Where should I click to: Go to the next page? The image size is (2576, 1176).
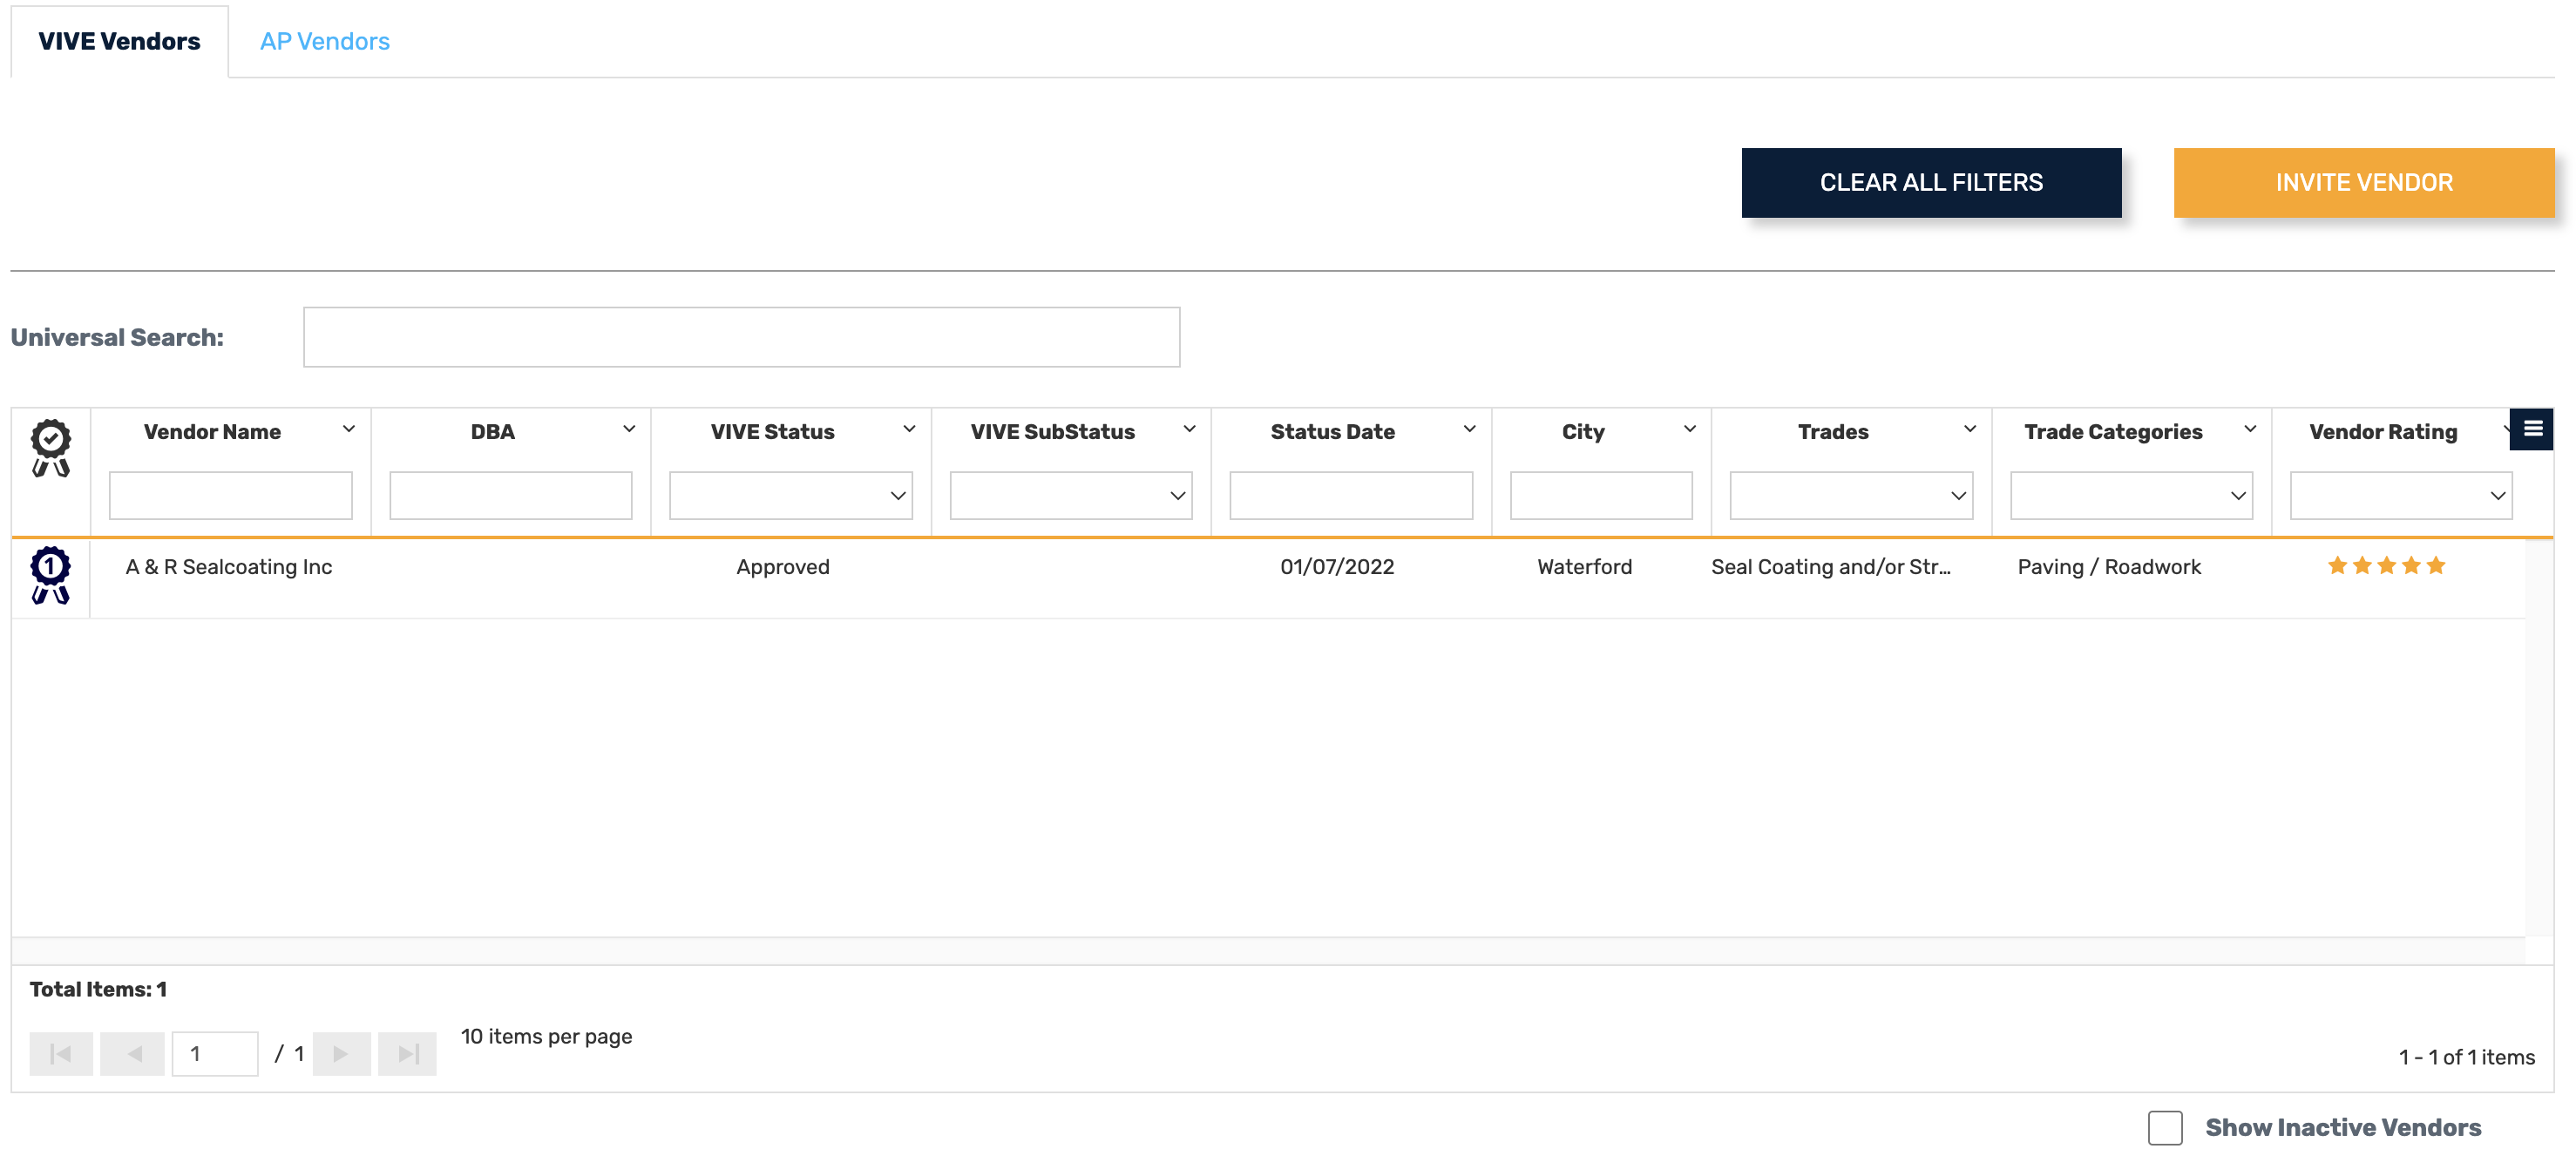click(x=341, y=1053)
